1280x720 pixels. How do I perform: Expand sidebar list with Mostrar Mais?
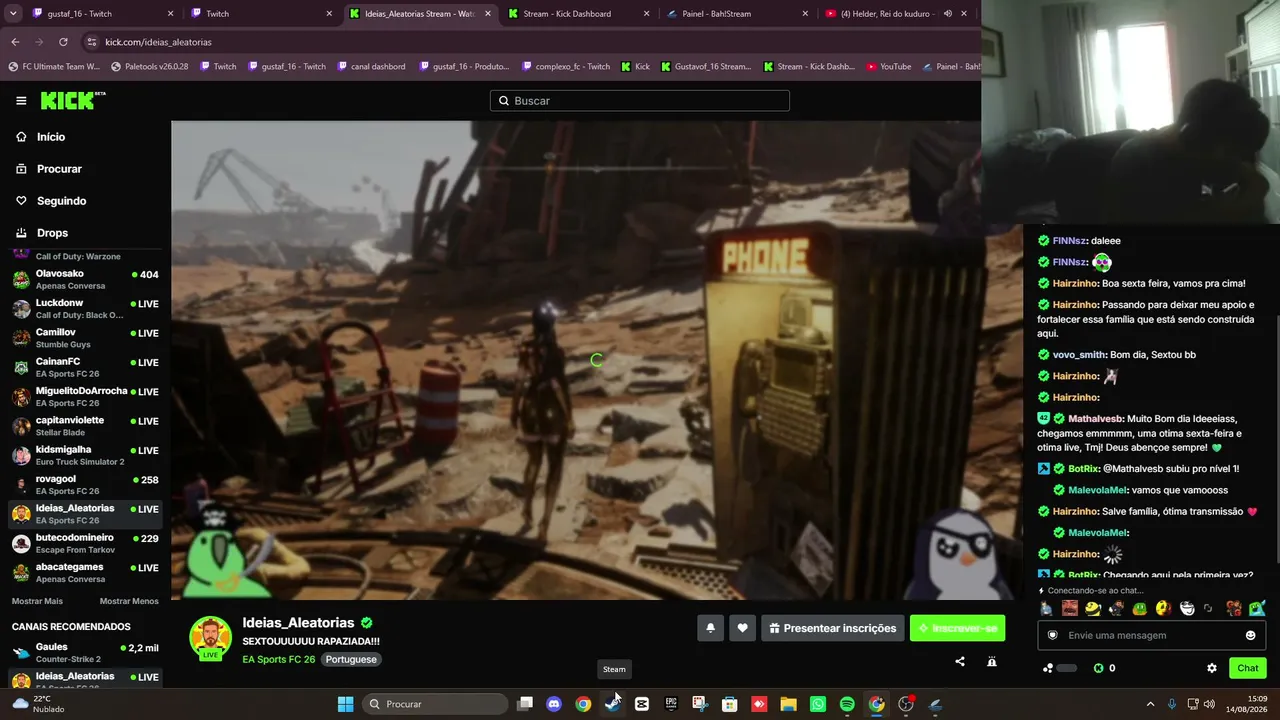pos(37,601)
